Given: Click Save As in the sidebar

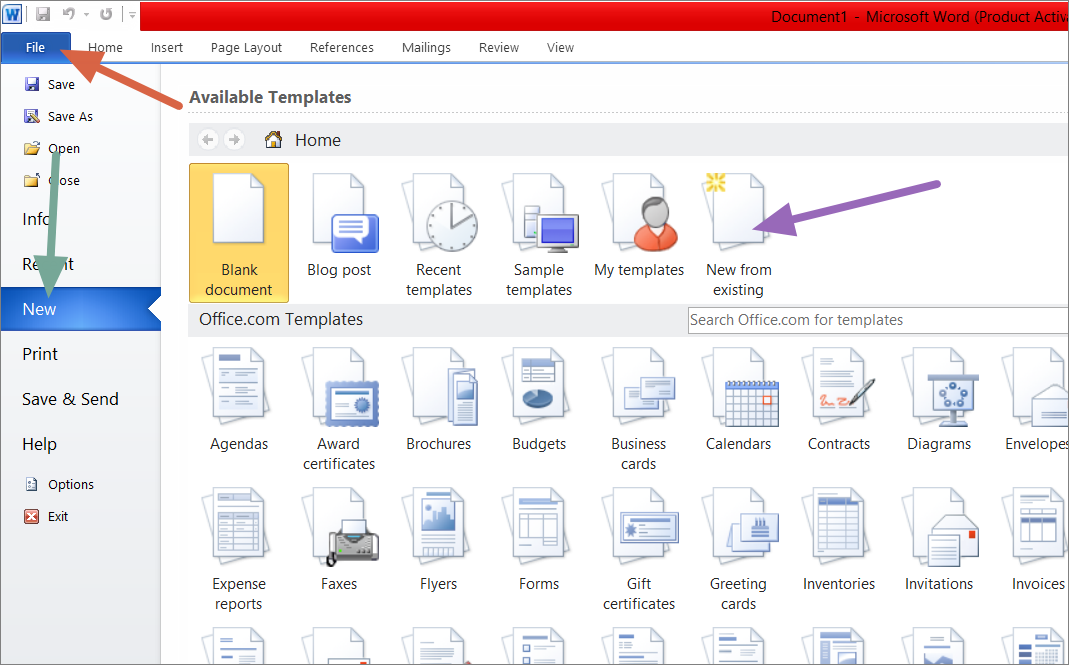Looking at the screenshot, I should click(x=70, y=117).
